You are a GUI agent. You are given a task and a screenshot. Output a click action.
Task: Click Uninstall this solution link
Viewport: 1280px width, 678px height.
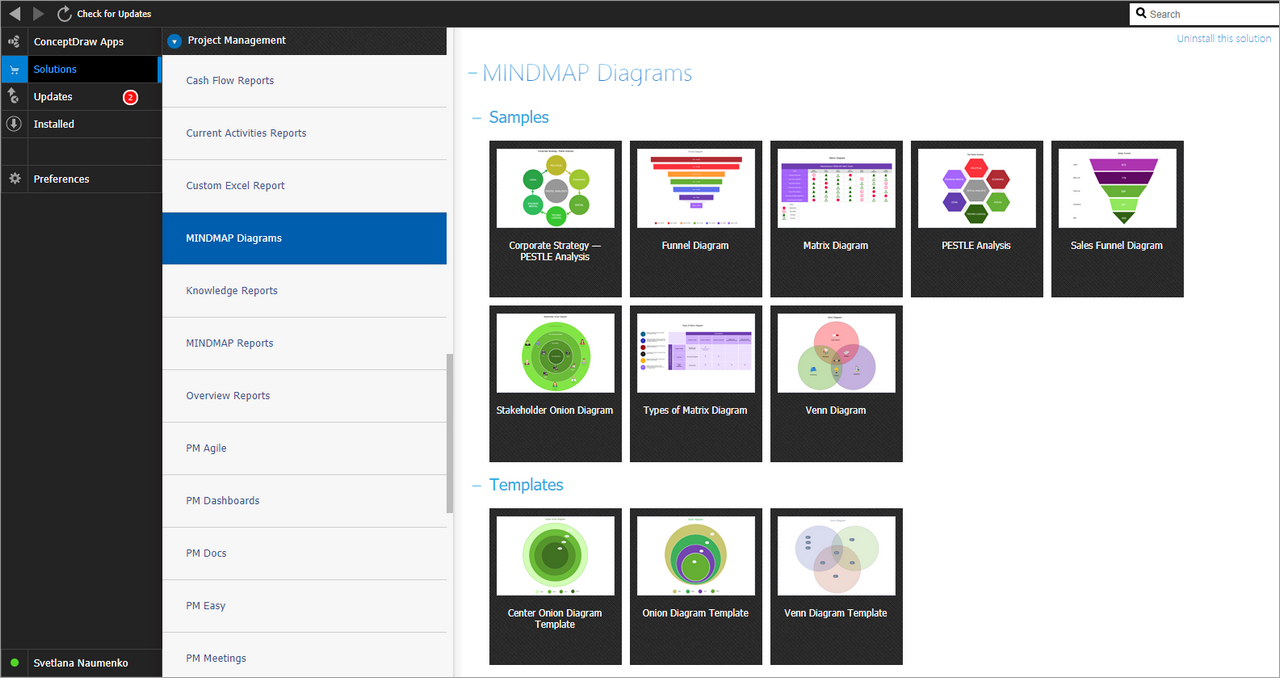click(1224, 38)
